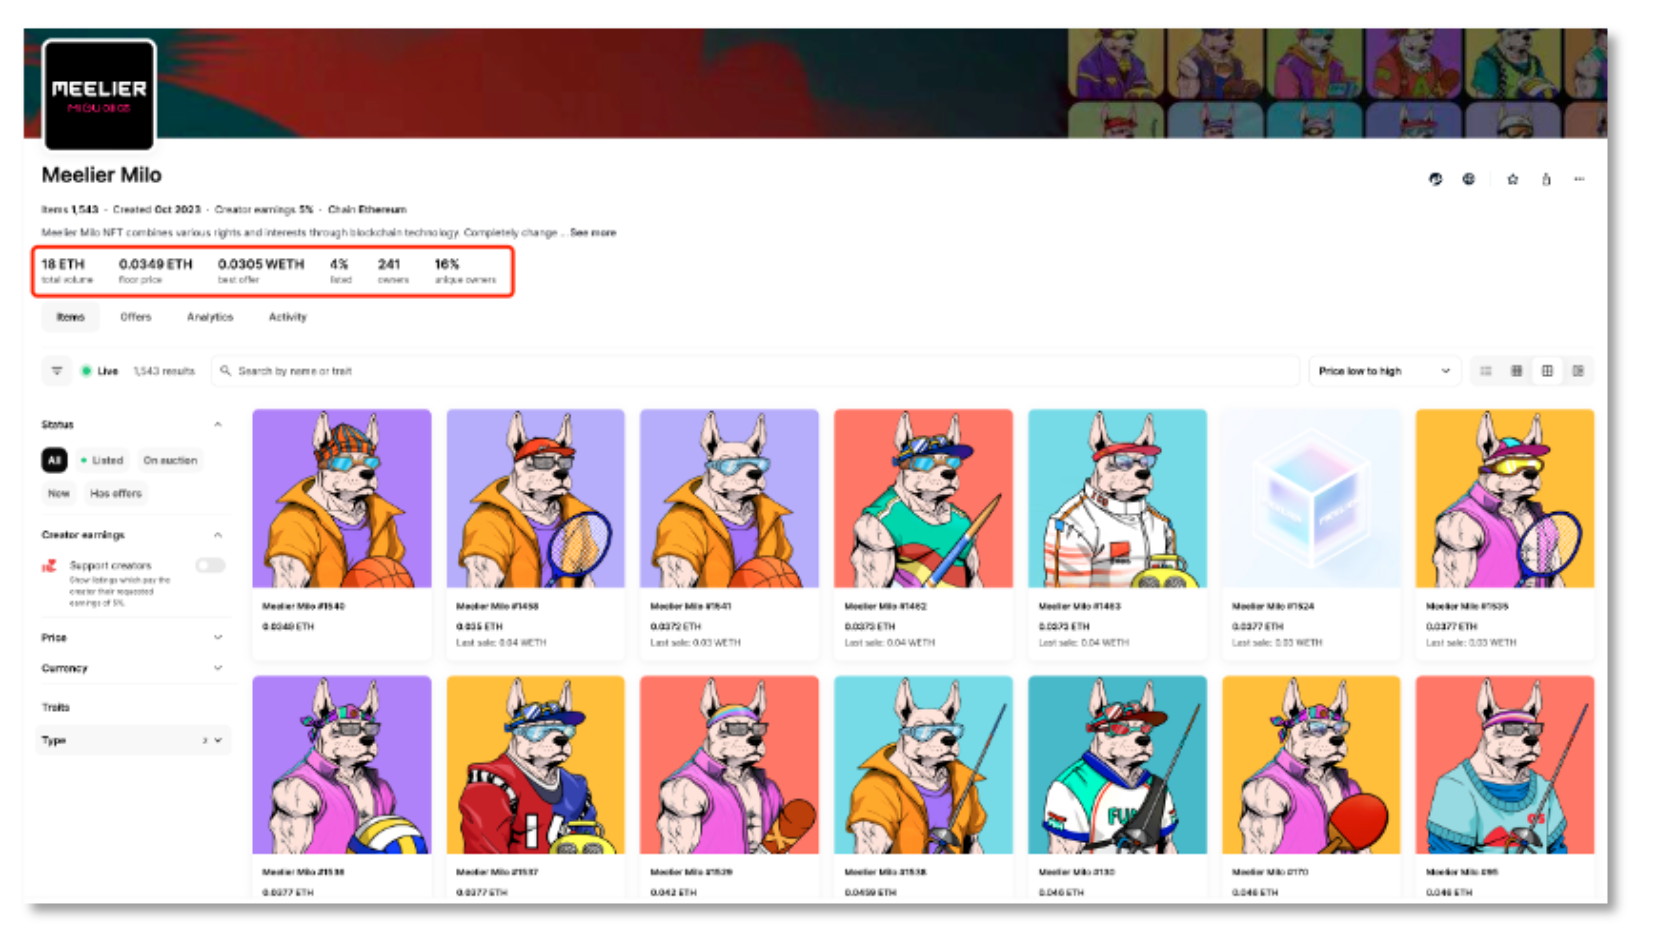Open the Activity tab

[x=287, y=317]
